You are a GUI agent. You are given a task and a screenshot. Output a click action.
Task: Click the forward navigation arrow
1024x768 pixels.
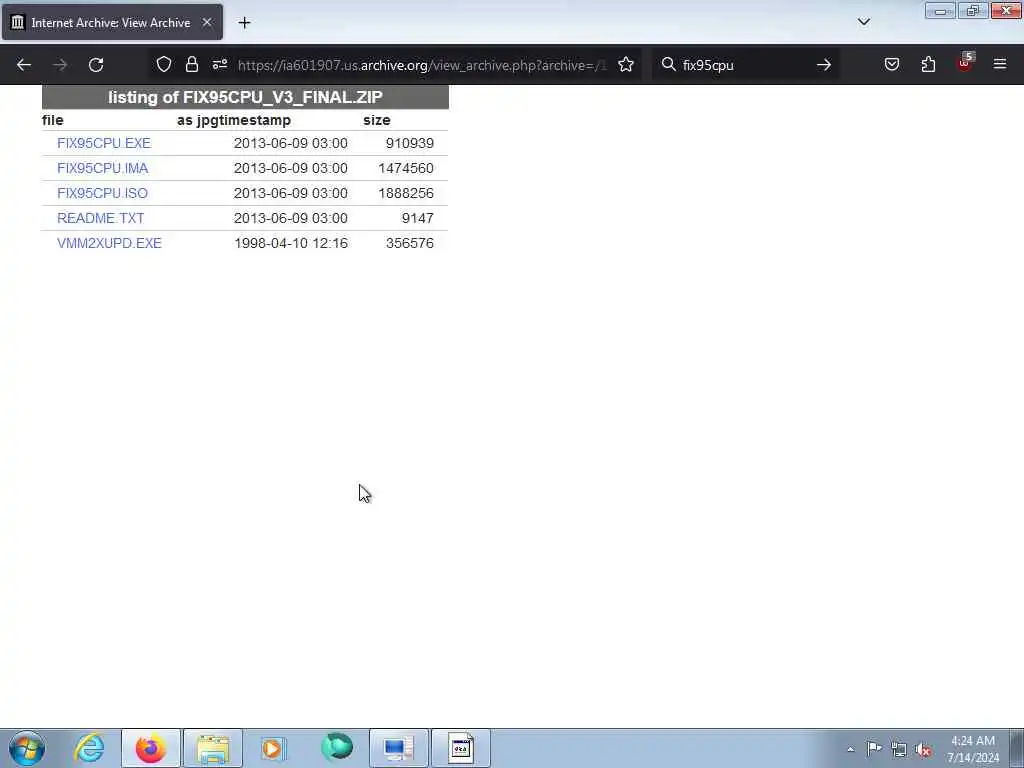(59, 65)
